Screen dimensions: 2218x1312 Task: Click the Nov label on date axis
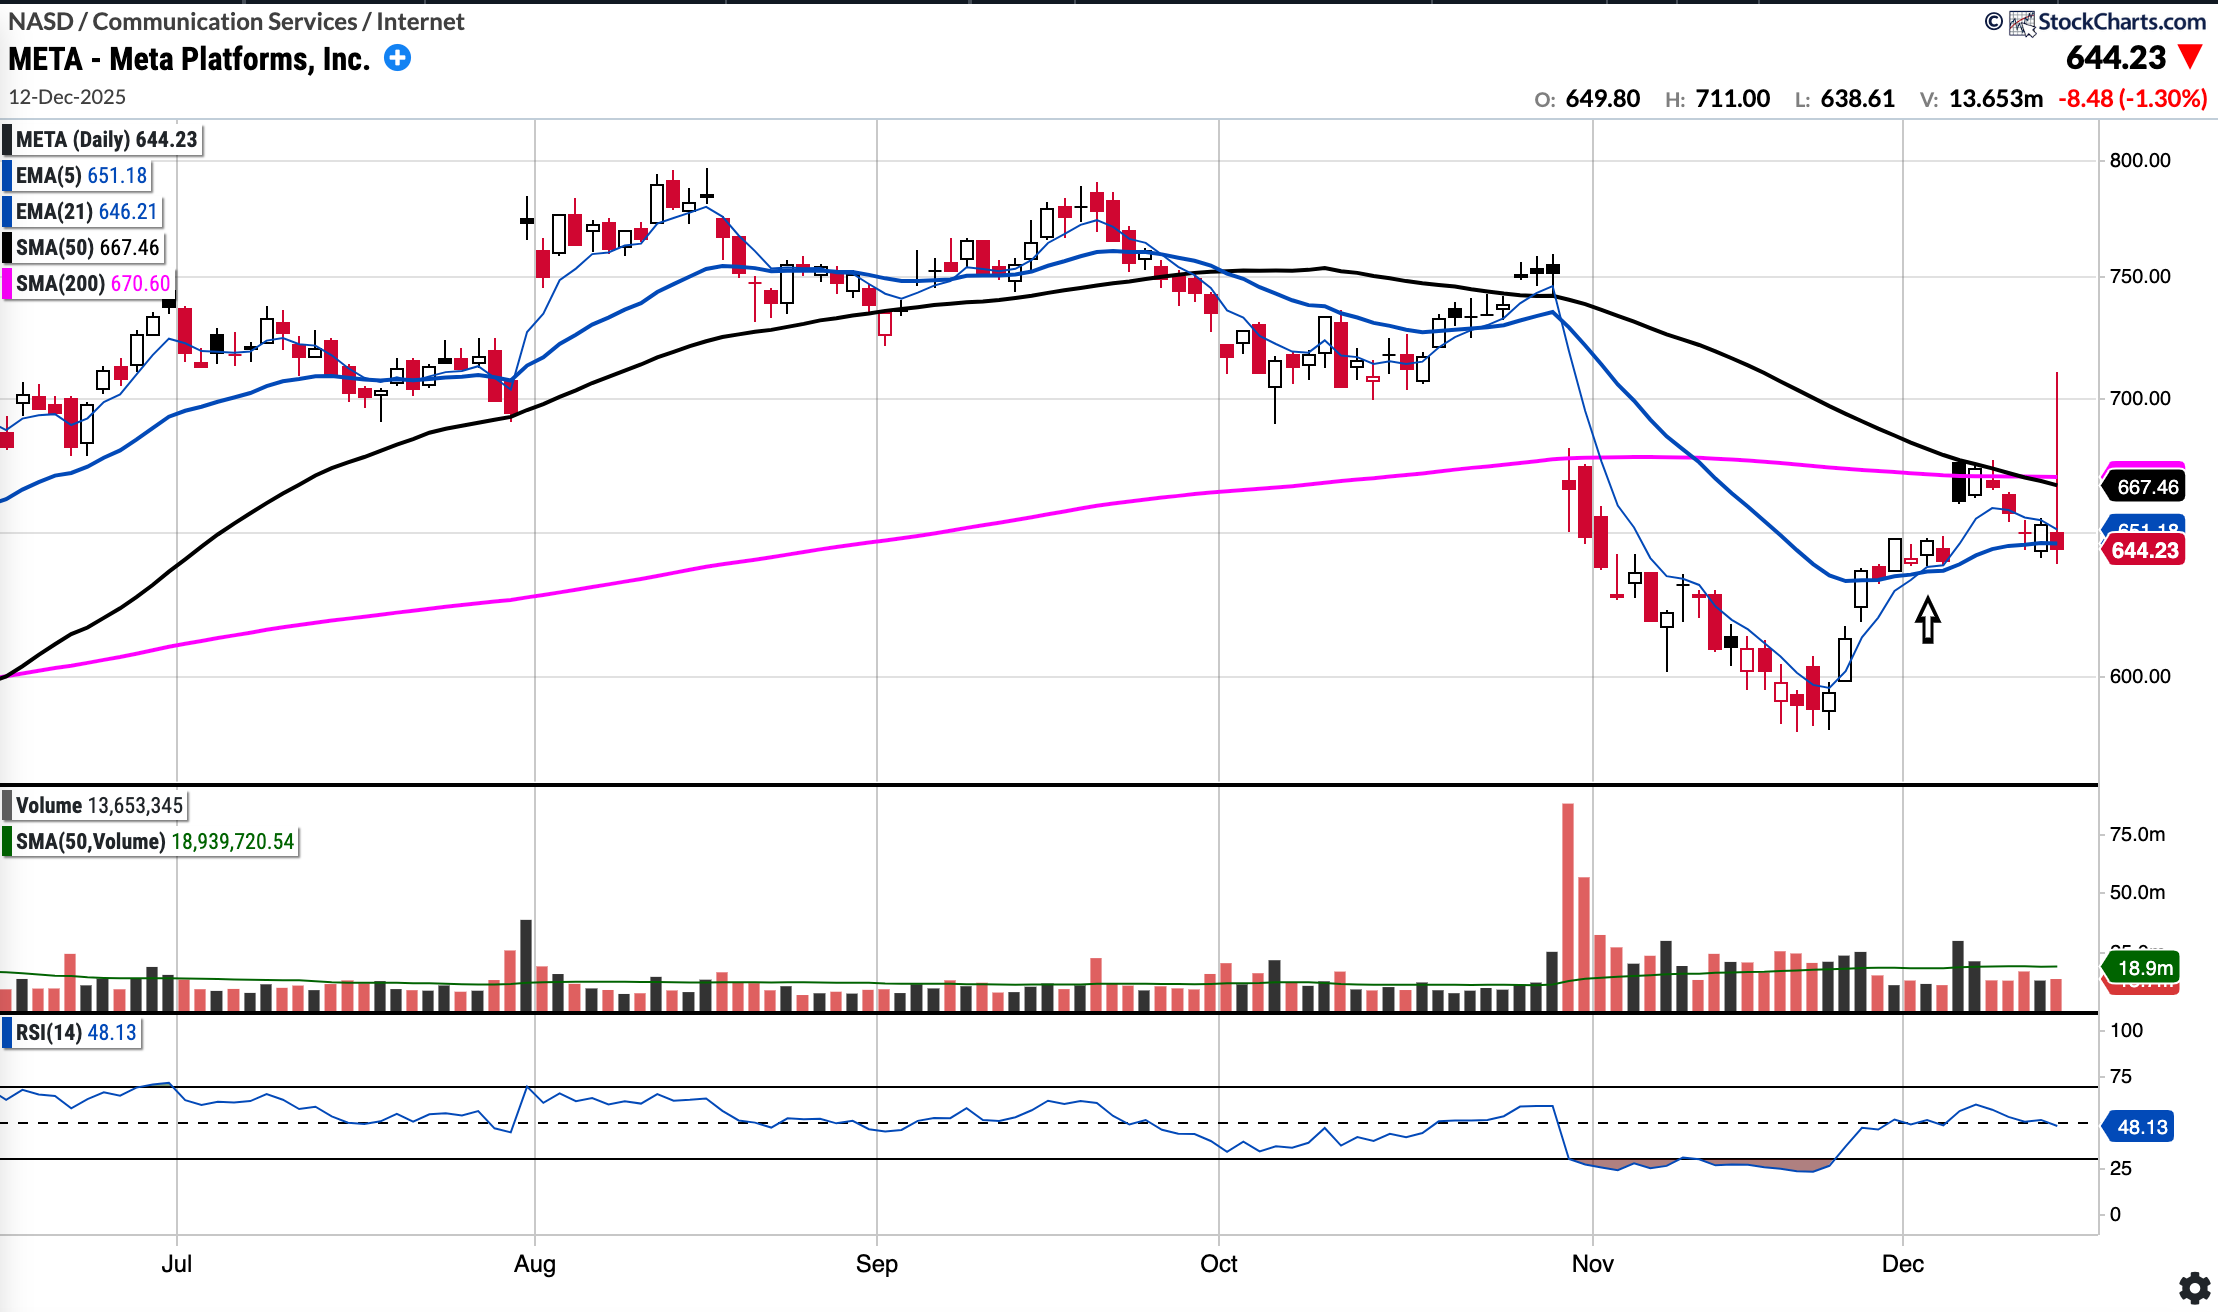(x=1592, y=1264)
